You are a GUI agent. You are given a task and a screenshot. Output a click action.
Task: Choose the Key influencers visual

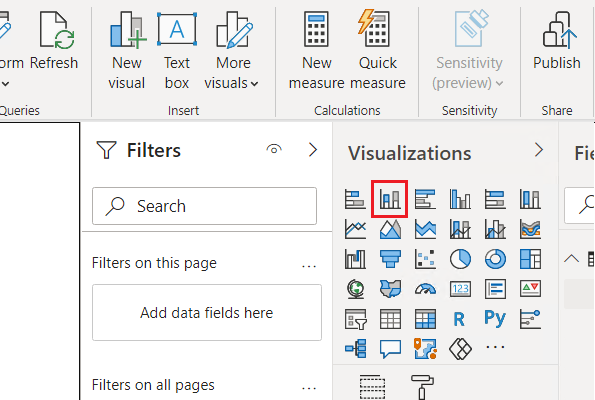[530, 319]
